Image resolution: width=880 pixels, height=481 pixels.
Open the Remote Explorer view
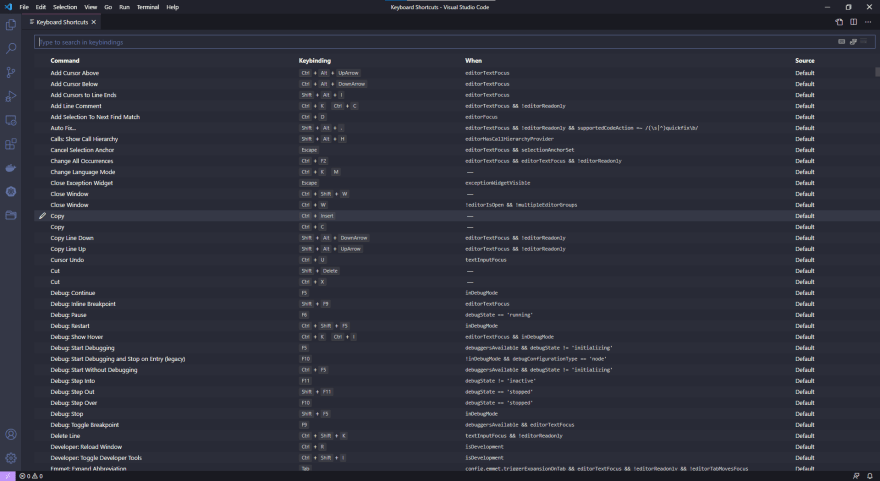[x=11, y=120]
